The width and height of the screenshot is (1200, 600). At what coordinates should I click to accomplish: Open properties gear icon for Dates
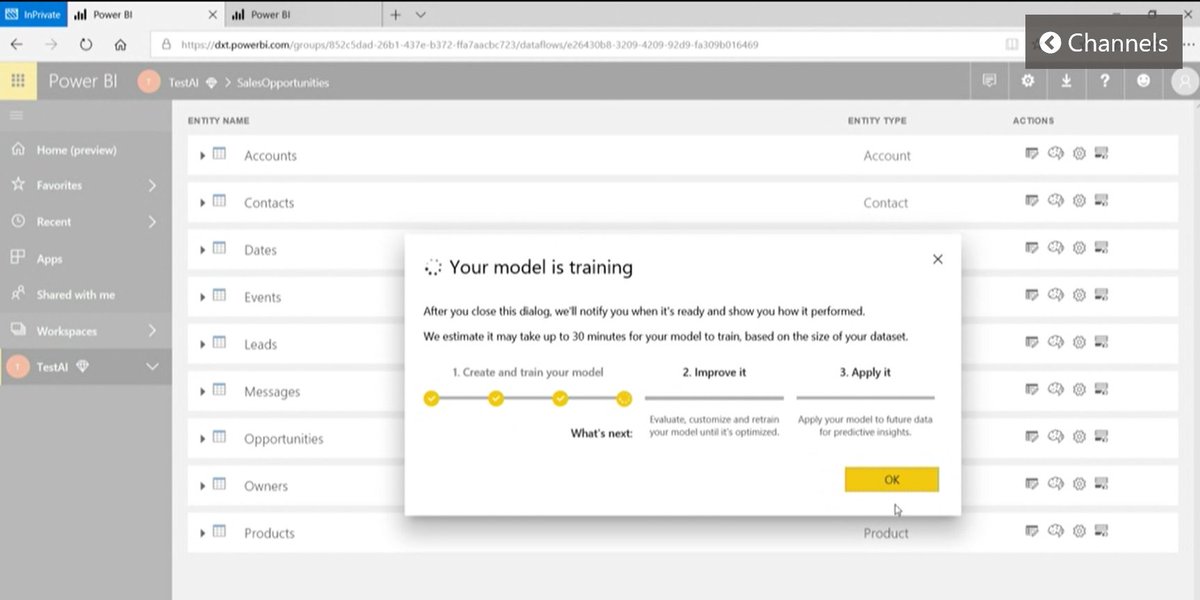1079,248
